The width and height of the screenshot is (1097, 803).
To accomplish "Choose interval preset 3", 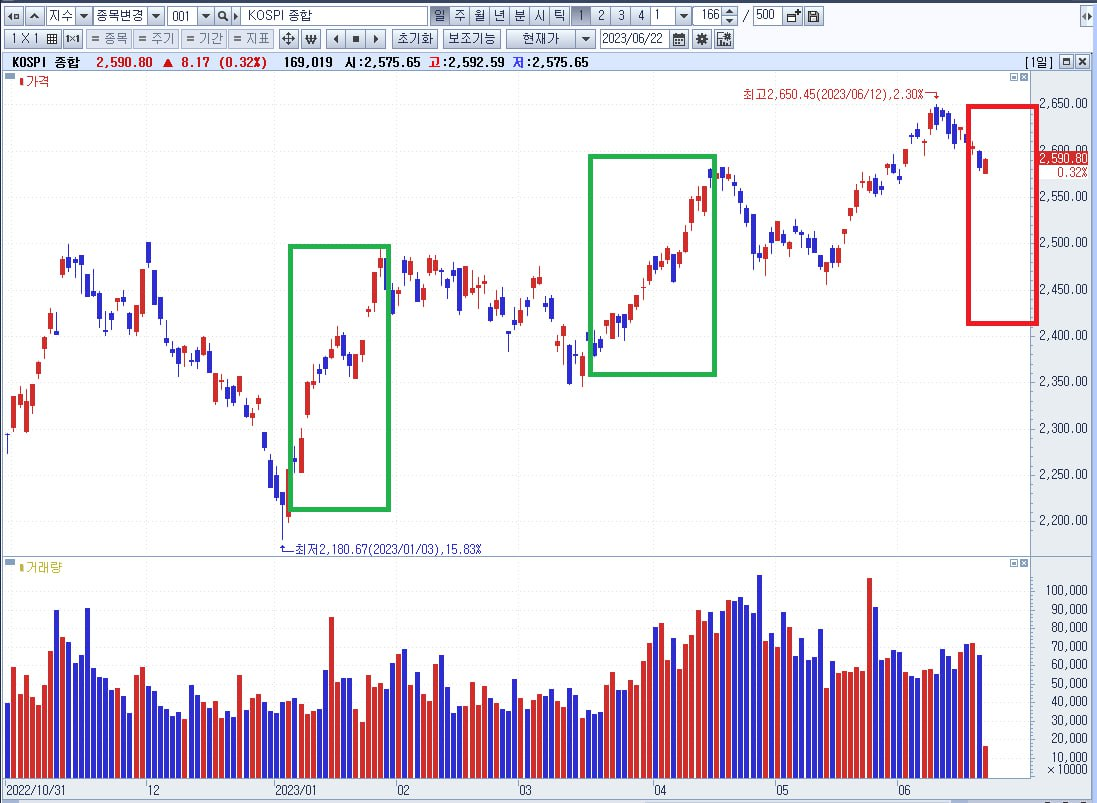I will click(x=621, y=15).
